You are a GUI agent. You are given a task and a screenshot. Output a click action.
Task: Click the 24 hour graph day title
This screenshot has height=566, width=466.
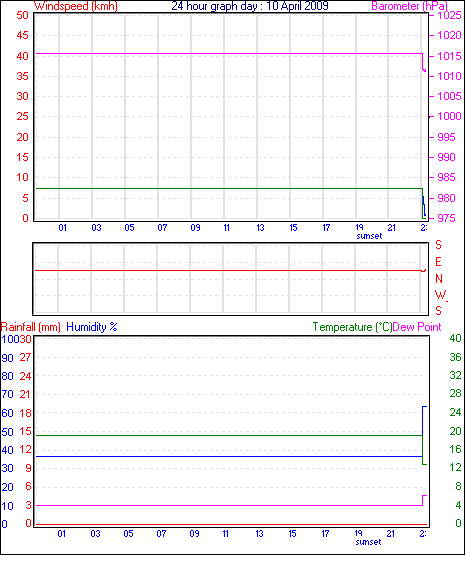(250, 6)
